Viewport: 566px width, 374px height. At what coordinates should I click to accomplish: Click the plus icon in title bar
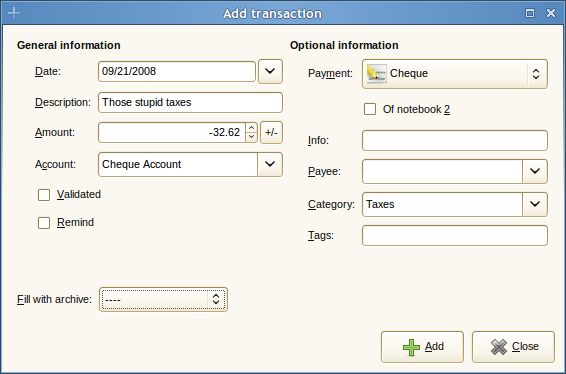14,13
